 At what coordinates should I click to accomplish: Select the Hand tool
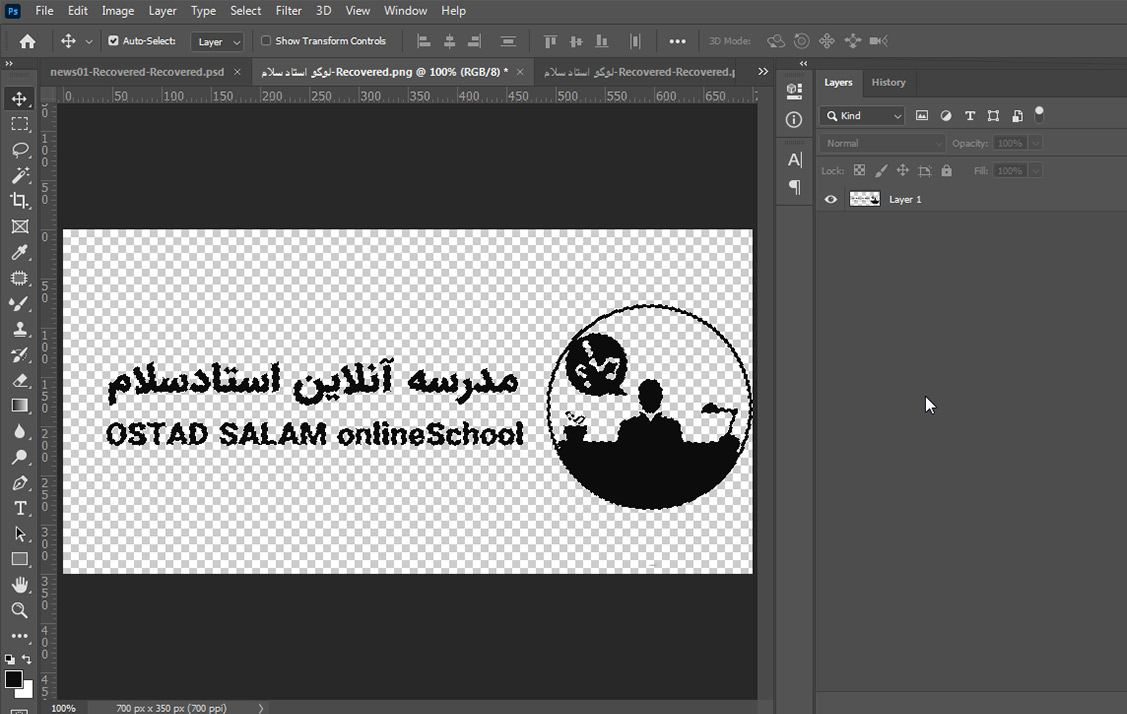pyautogui.click(x=19, y=585)
